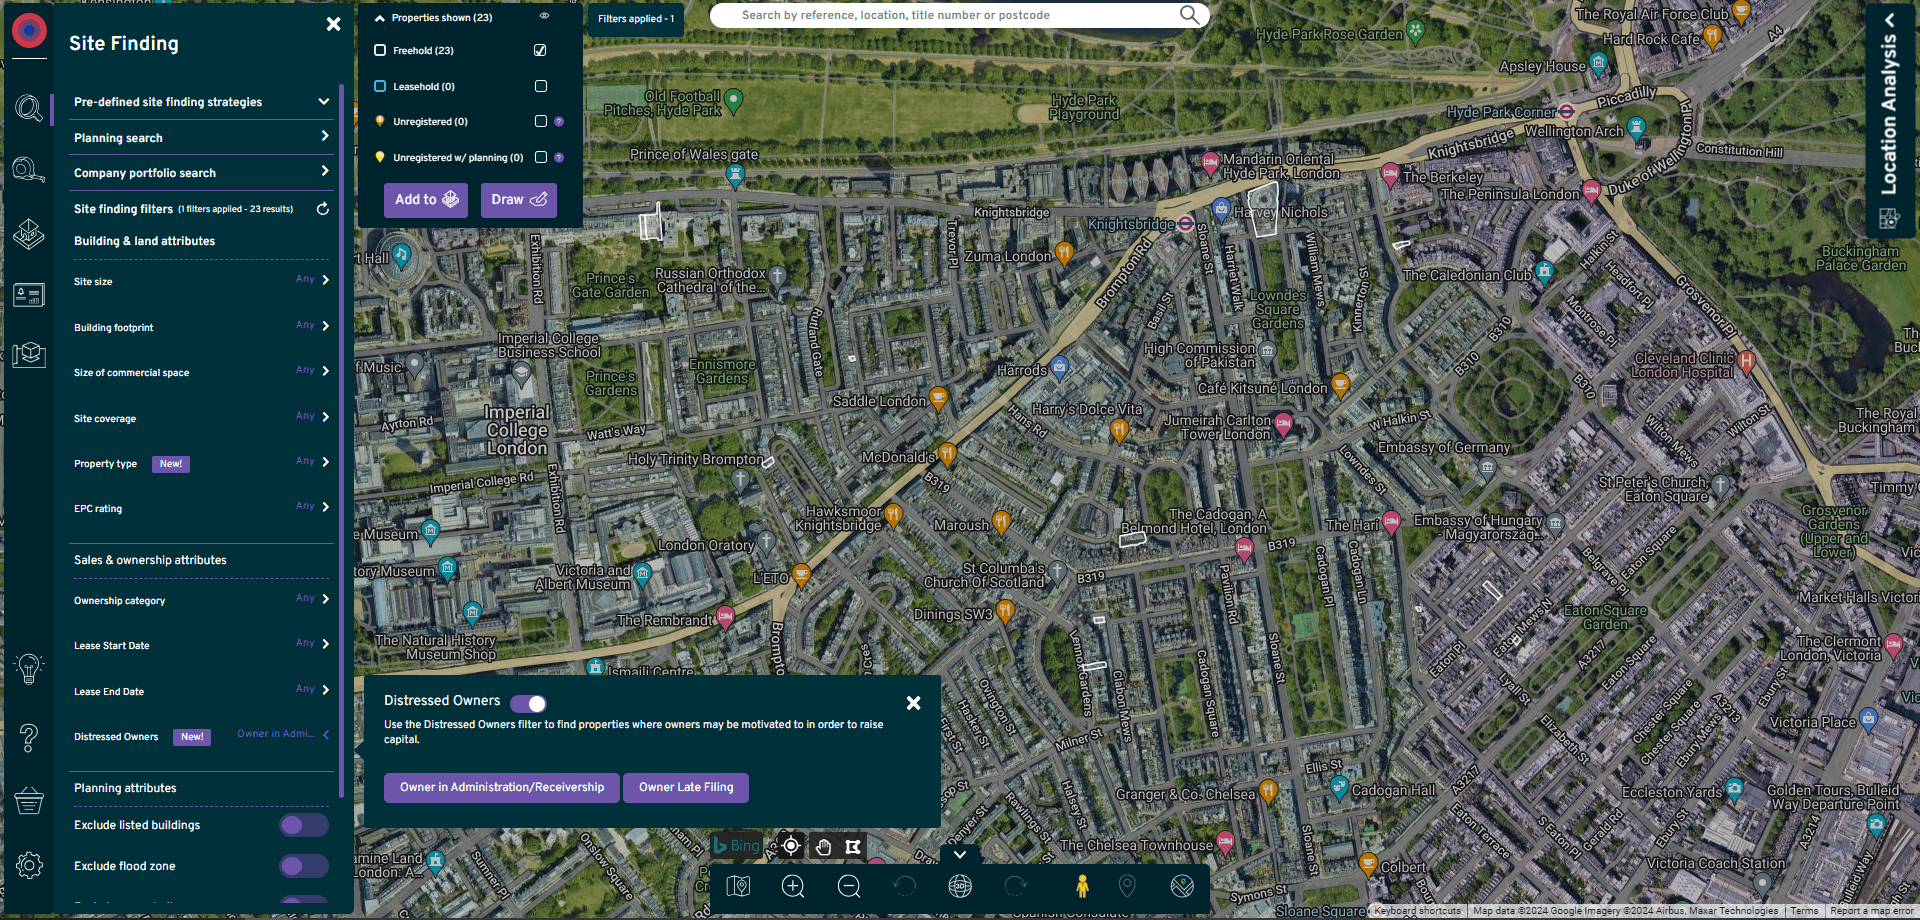Open the help question mark icon
Image resolution: width=1920 pixels, height=920 pixels.
point(29,738)
